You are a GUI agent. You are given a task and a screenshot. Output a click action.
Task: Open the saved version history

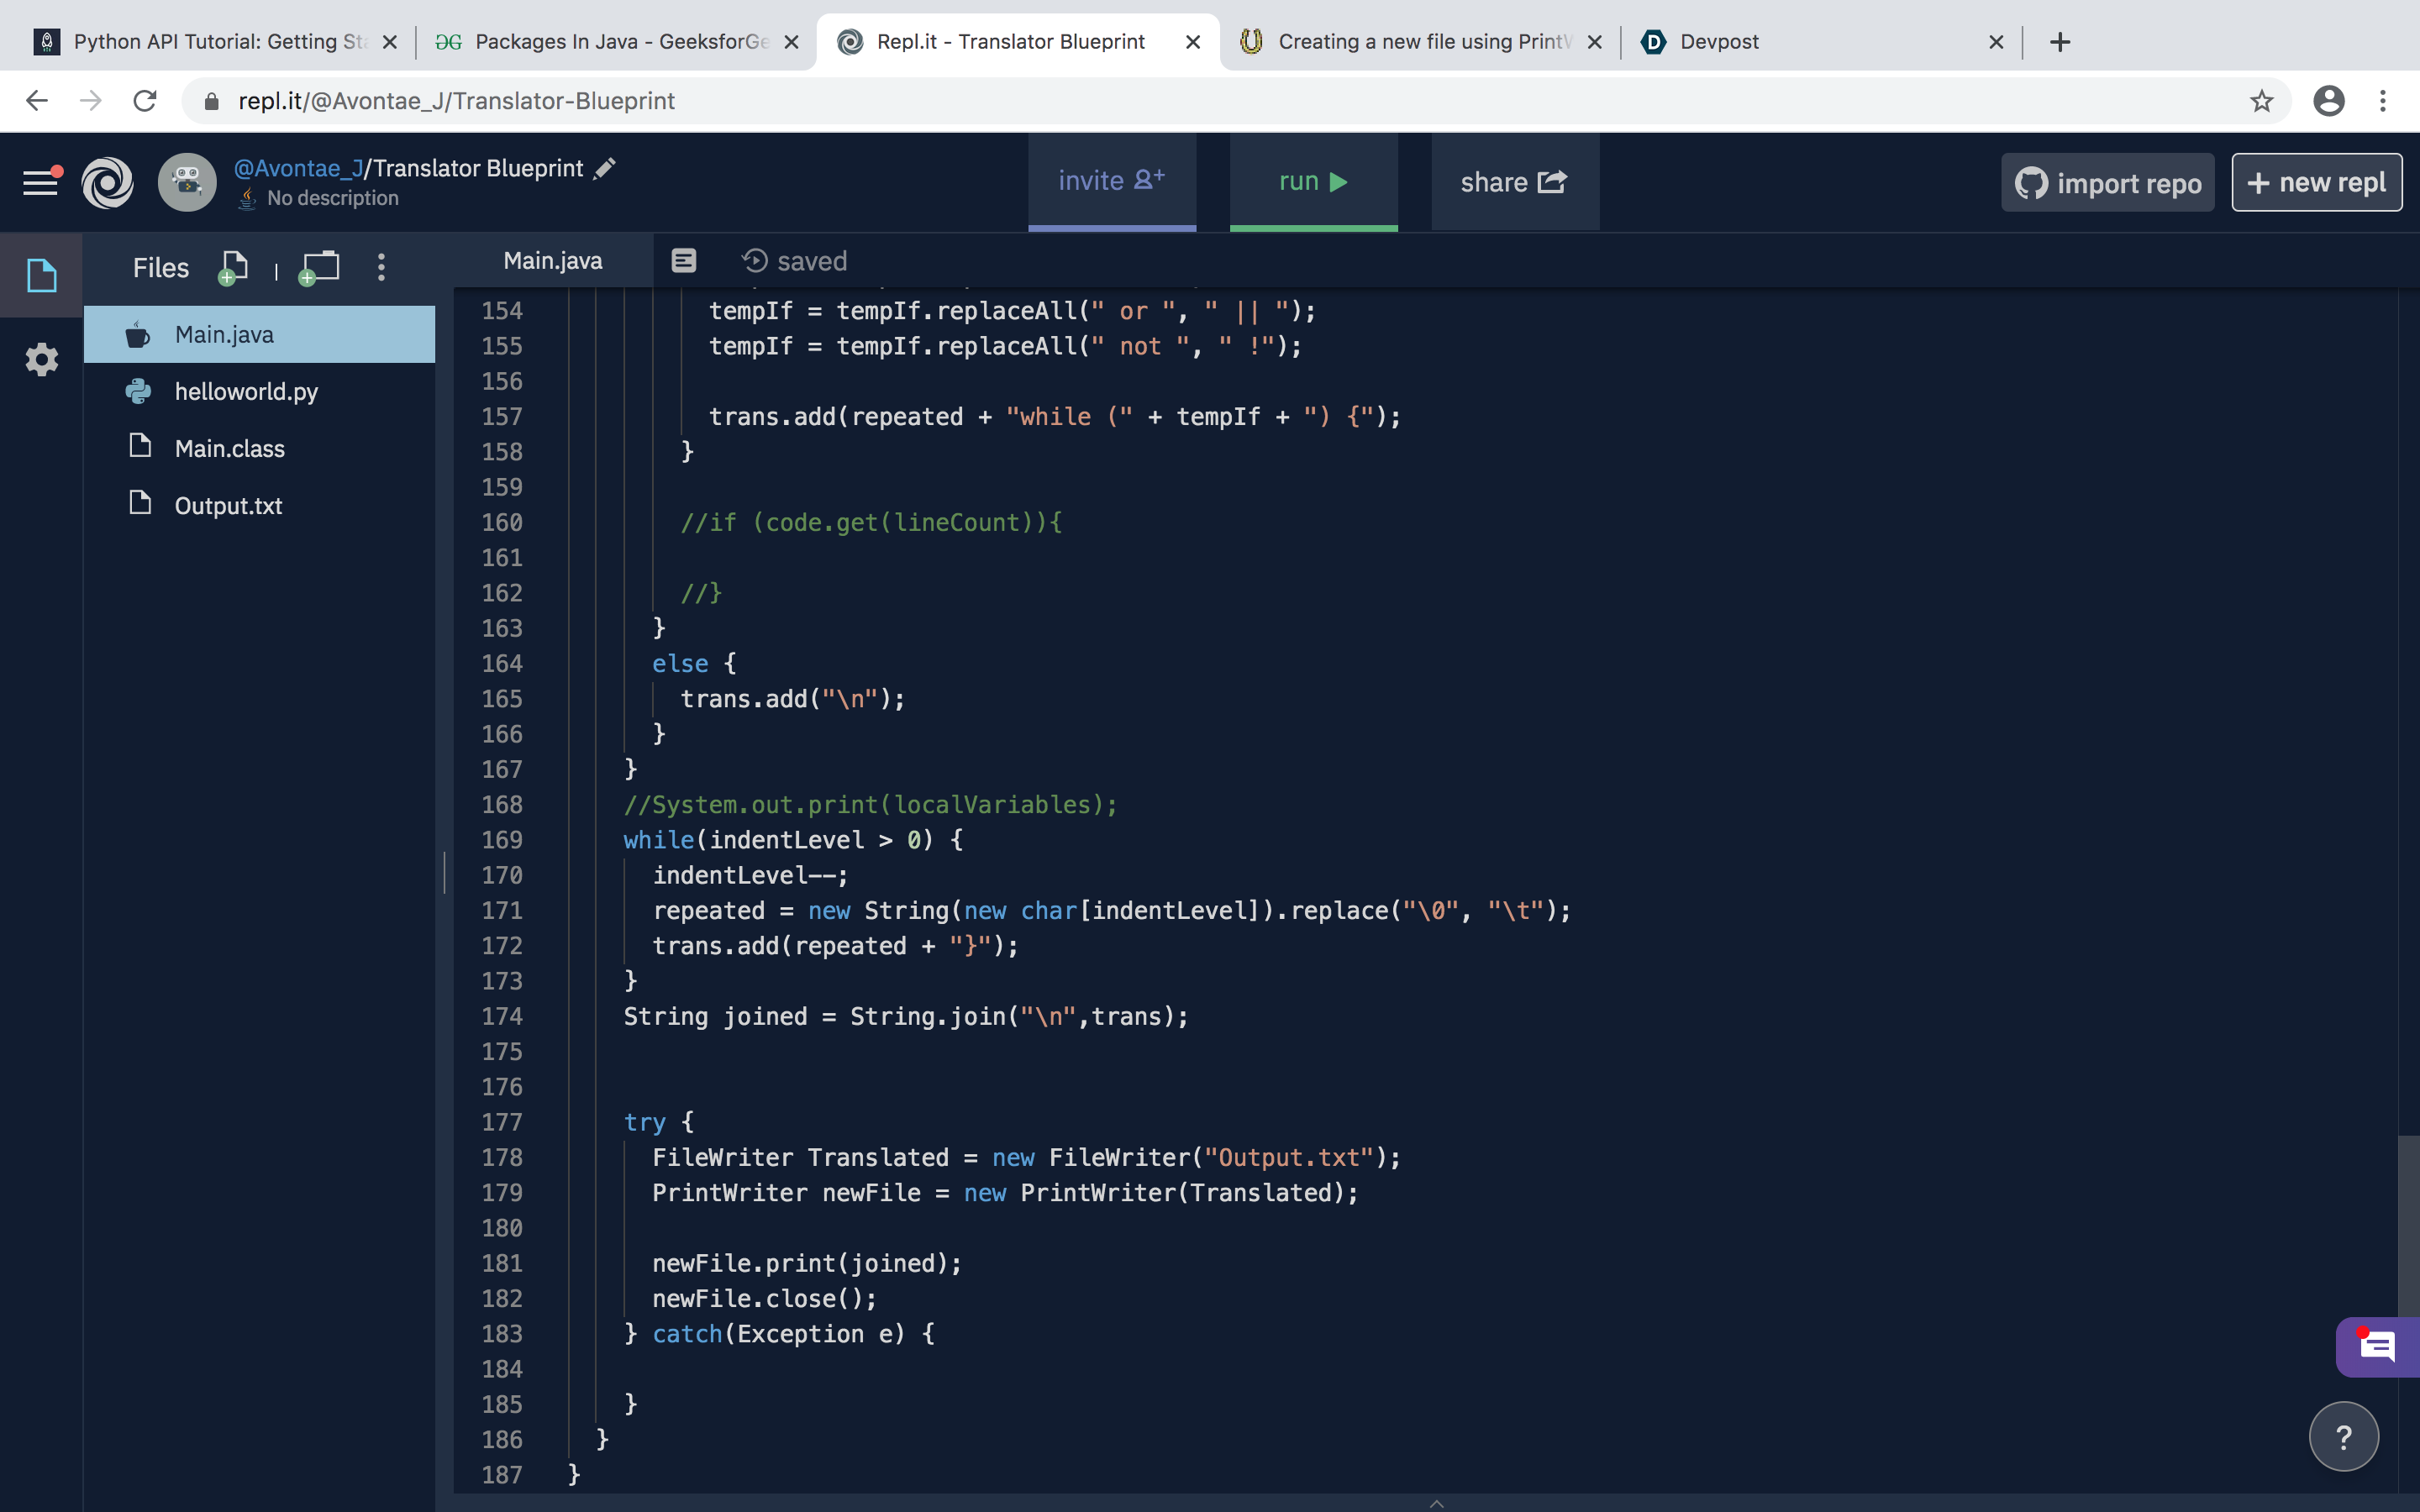click(x=794, y=261)
